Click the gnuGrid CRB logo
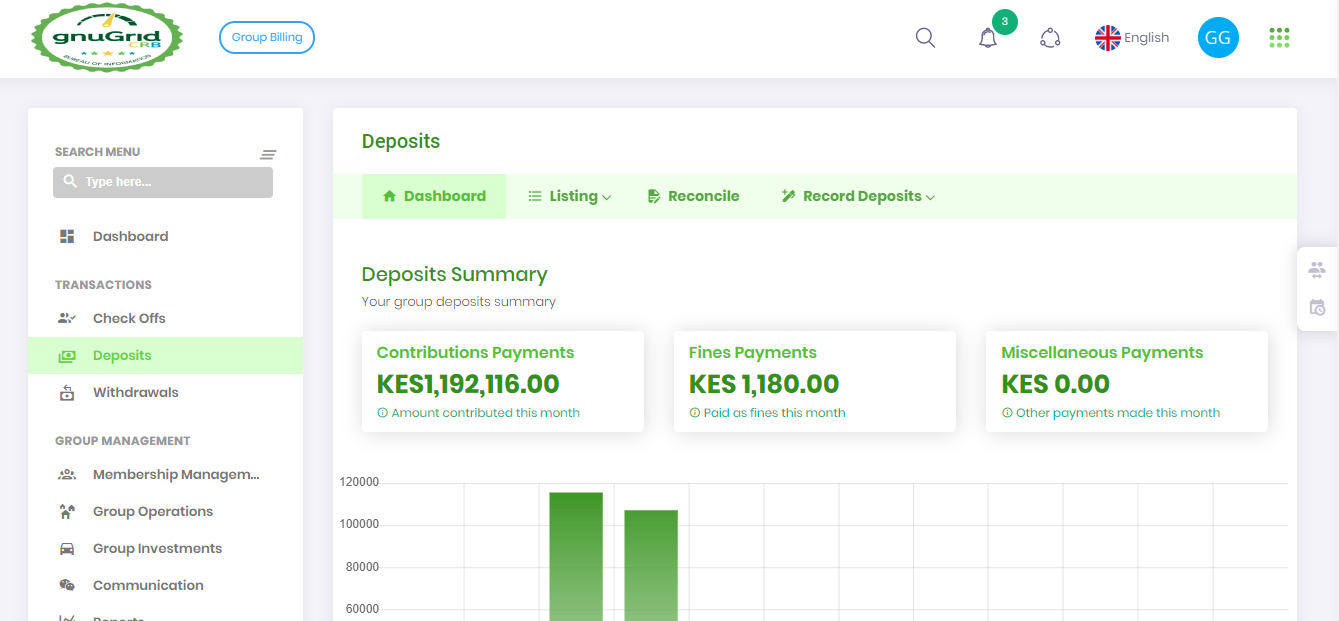This screenshot has height=621, width=1339. [107, 38]
